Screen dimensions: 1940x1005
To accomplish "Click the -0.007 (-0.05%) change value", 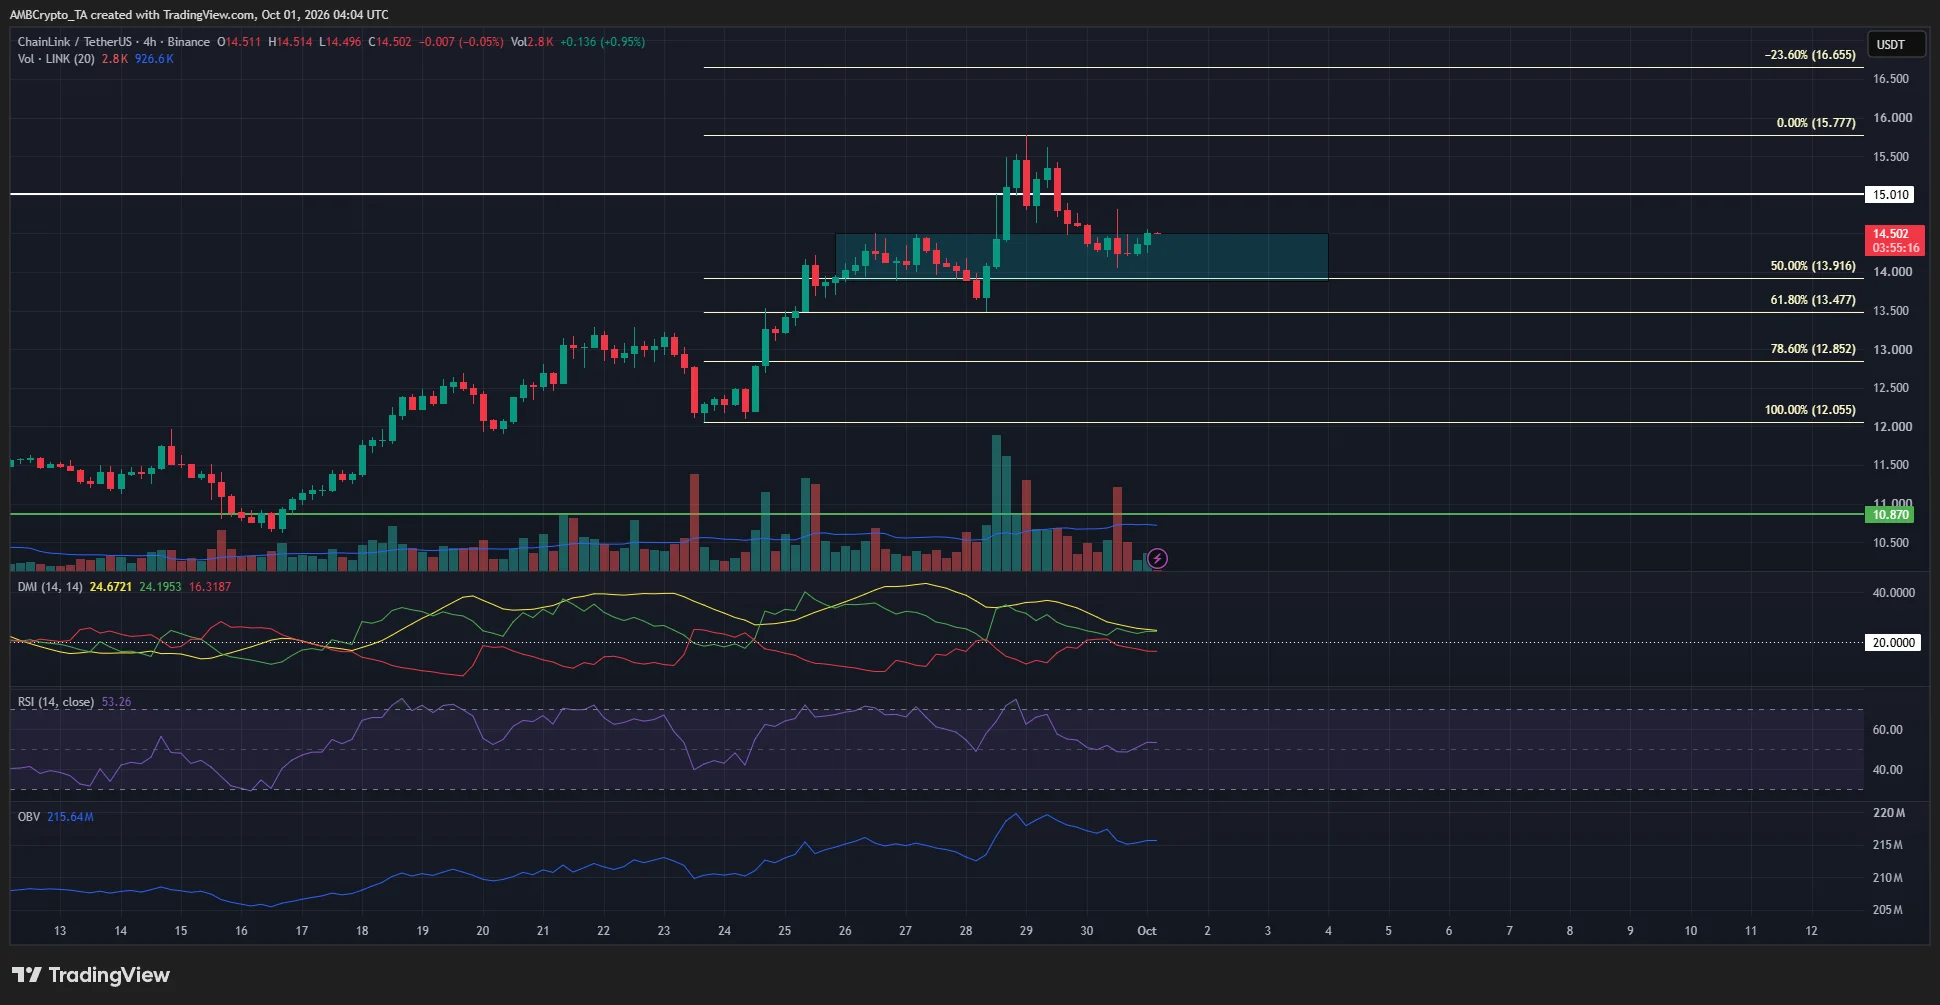I will click(x=461, y=42).
